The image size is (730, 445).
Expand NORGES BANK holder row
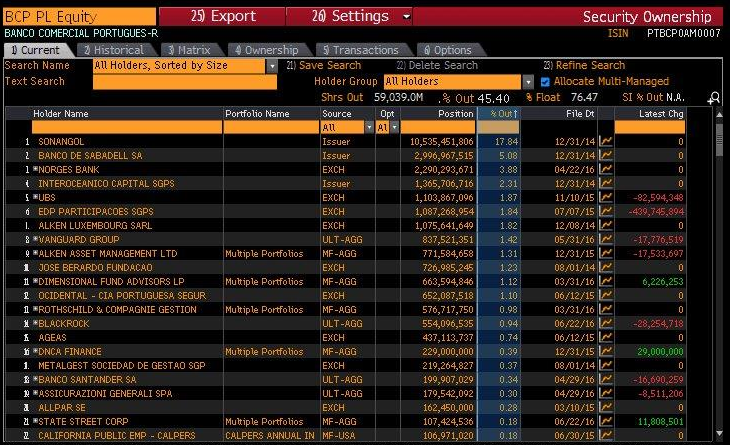[x=35, y=169]
